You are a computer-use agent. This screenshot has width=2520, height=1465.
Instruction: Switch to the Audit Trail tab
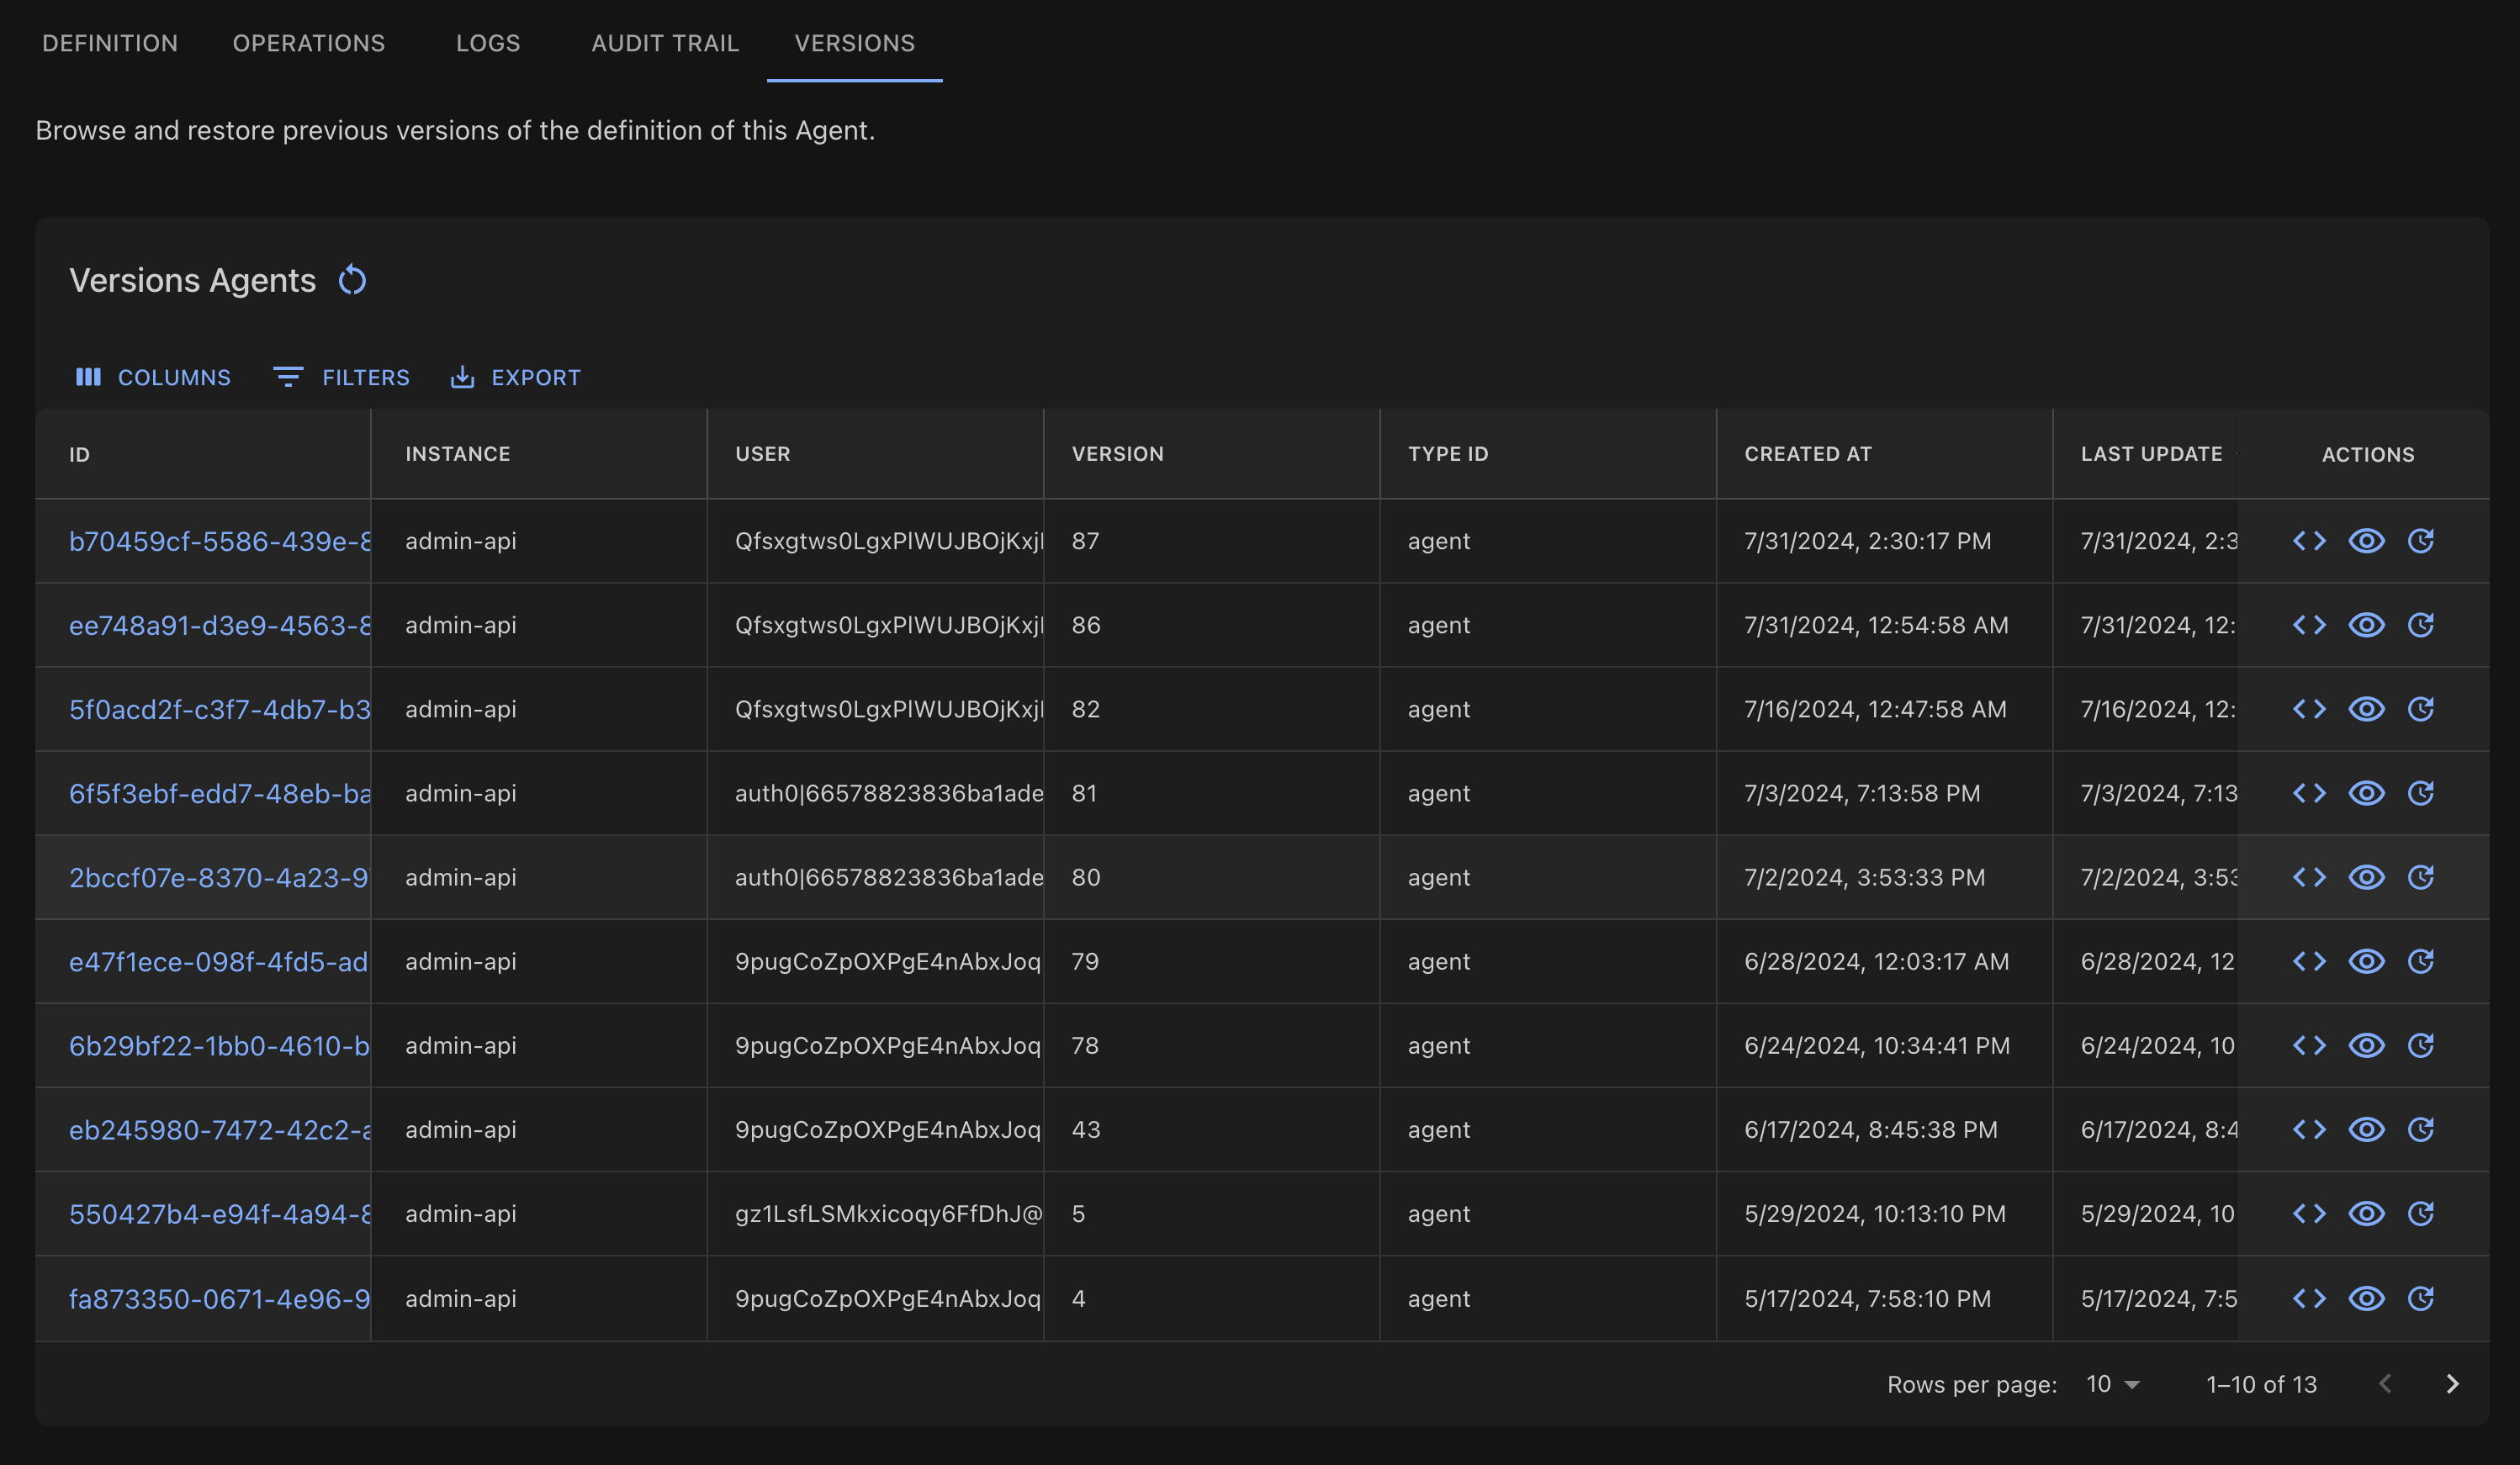pos(665,43)
